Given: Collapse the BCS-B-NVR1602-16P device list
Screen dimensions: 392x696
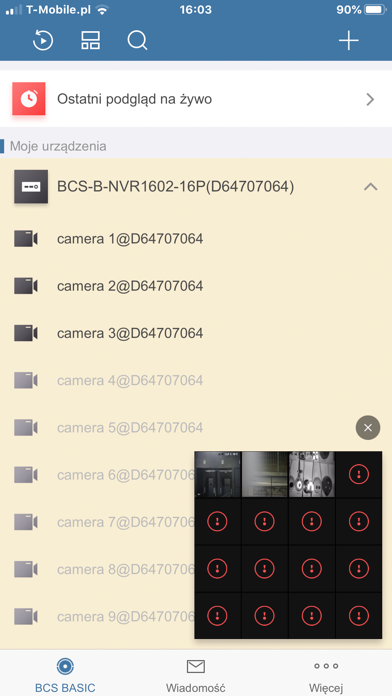Looking at the screenshot, I should [370, 187].
